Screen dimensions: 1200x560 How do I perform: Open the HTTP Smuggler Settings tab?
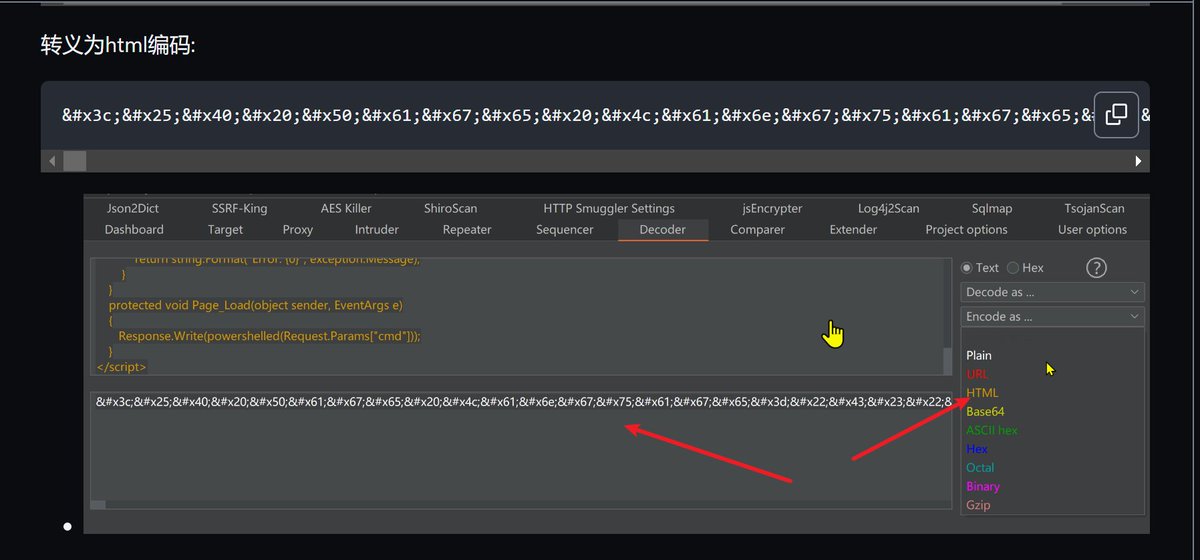tap(609, 208)
